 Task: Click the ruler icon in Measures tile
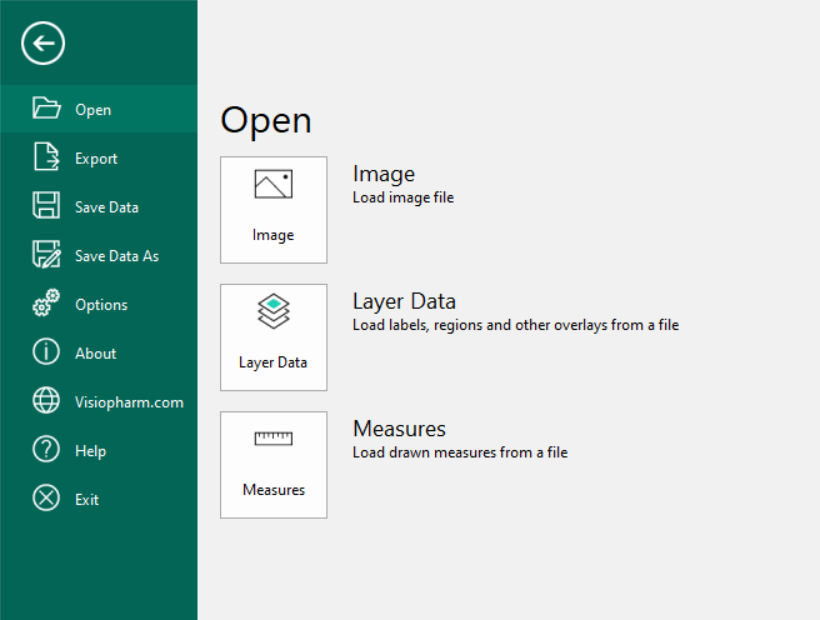(274, 438)
